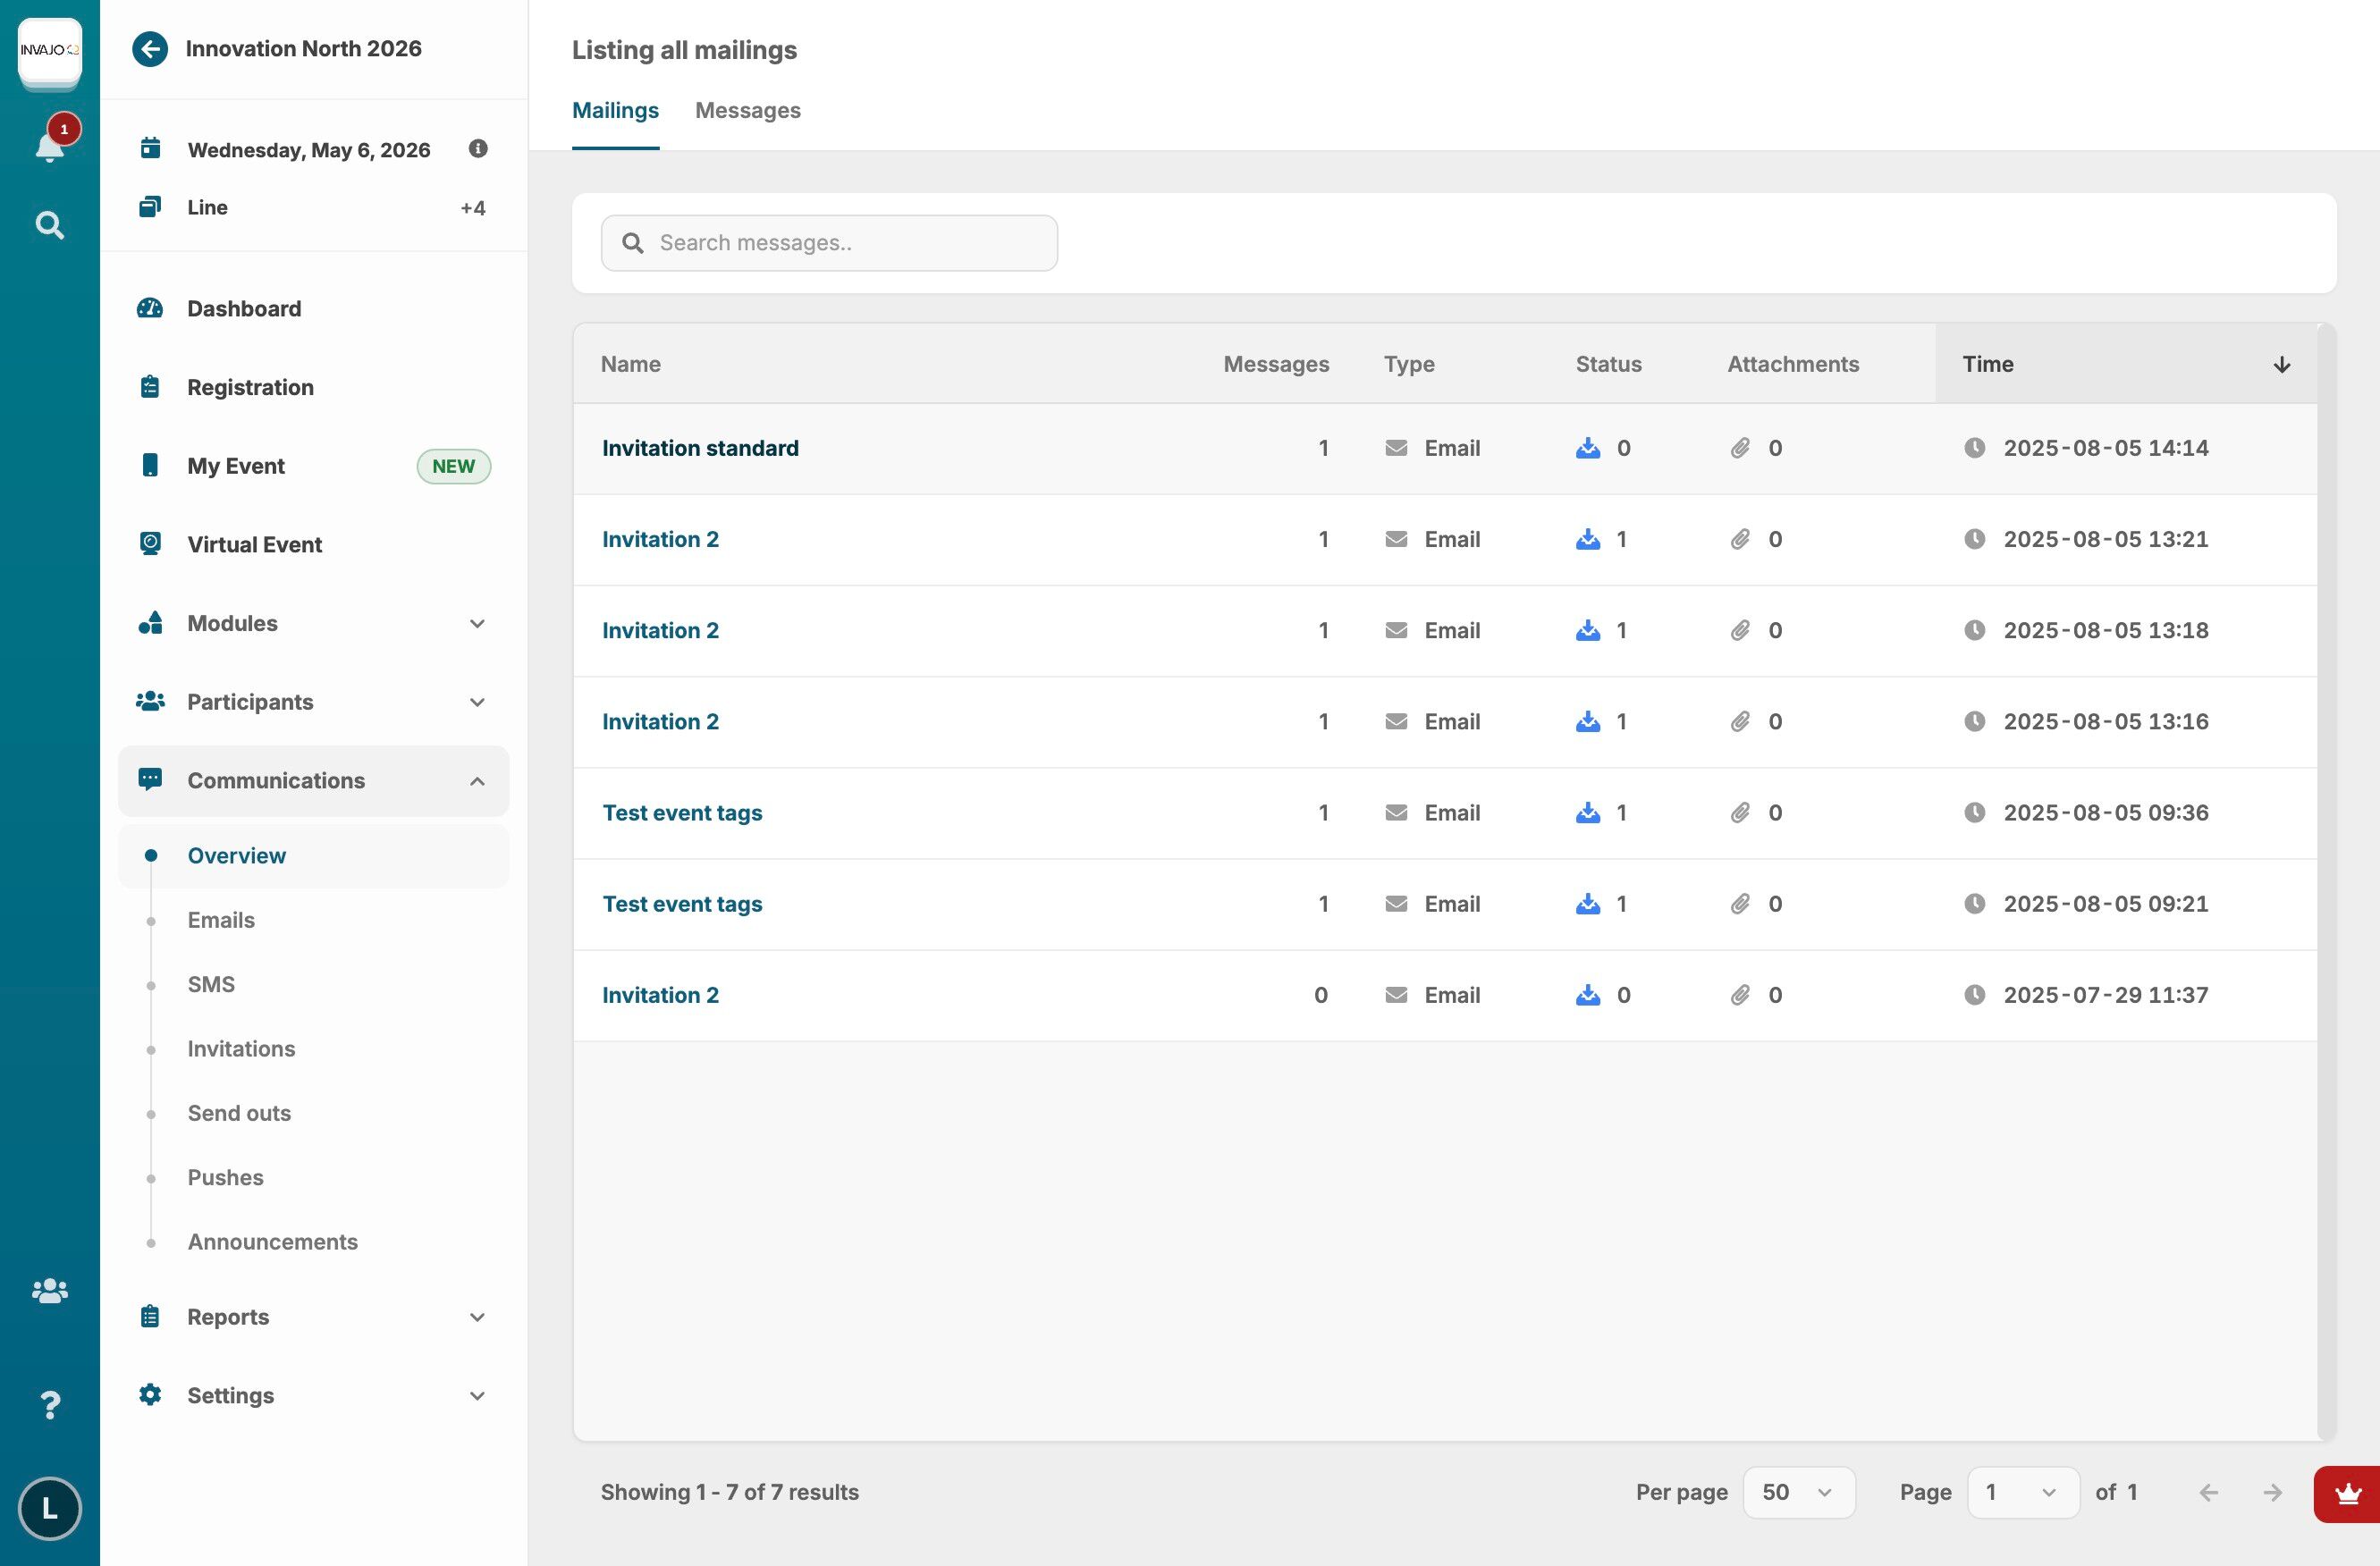
Task: Click the back arrow beside Innovation North 2026
Action: pos(150,49)
